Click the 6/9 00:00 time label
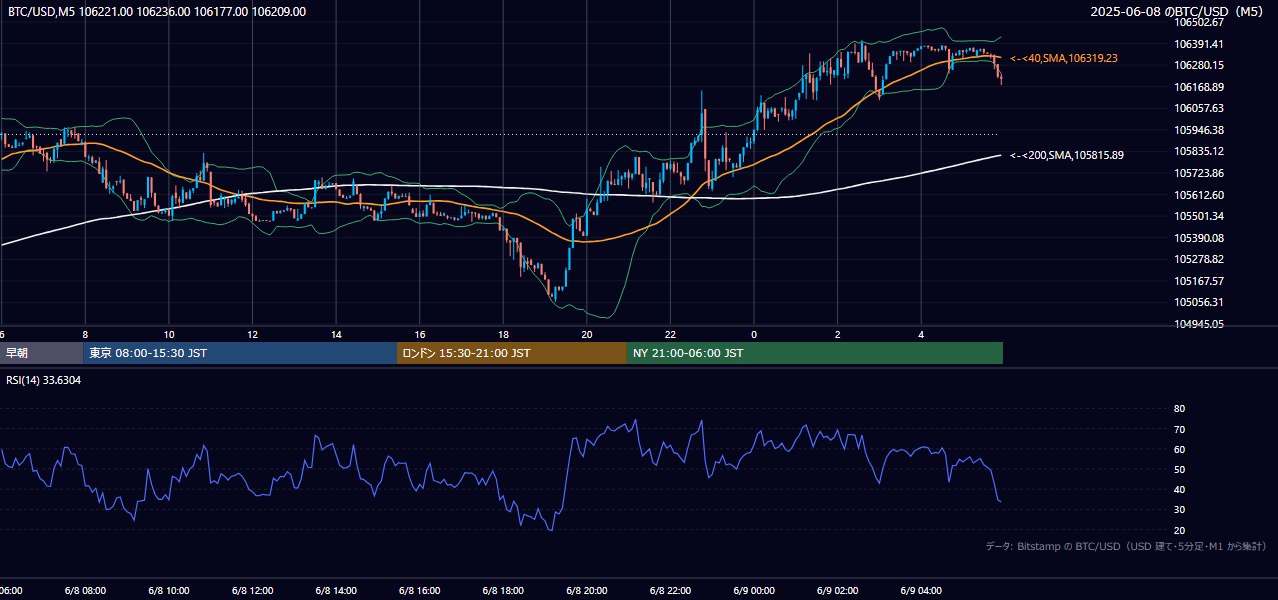This screenshot has width=1278, height=600. click(x=753, y=590)
